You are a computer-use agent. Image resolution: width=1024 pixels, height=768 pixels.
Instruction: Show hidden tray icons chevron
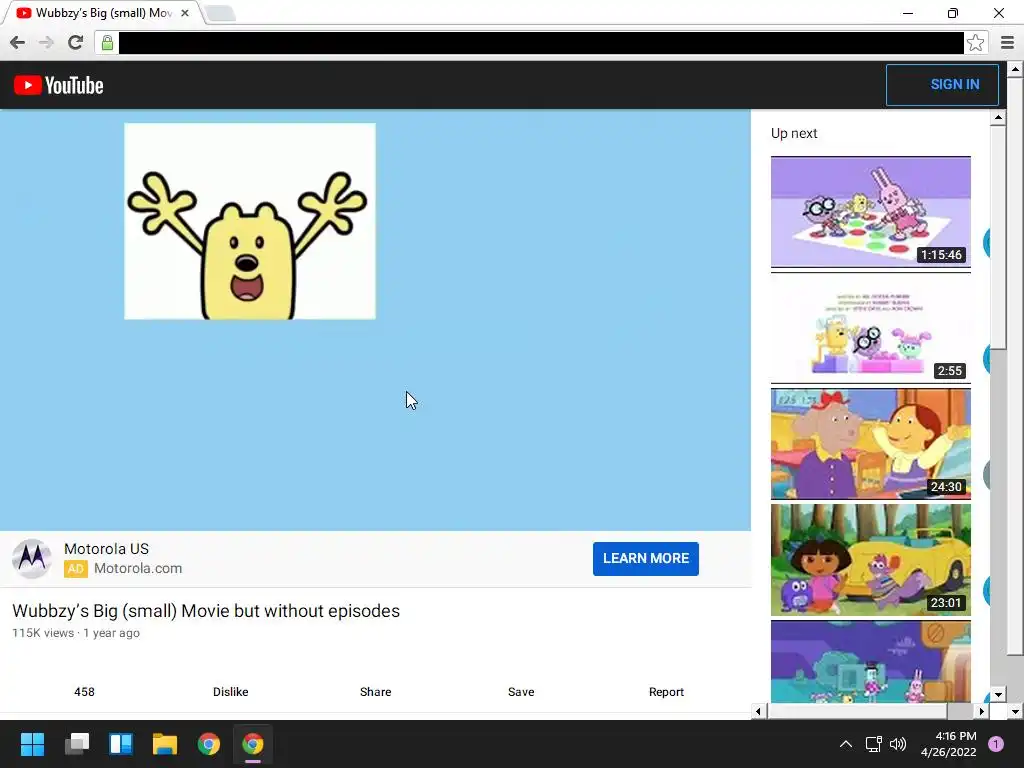846,744
